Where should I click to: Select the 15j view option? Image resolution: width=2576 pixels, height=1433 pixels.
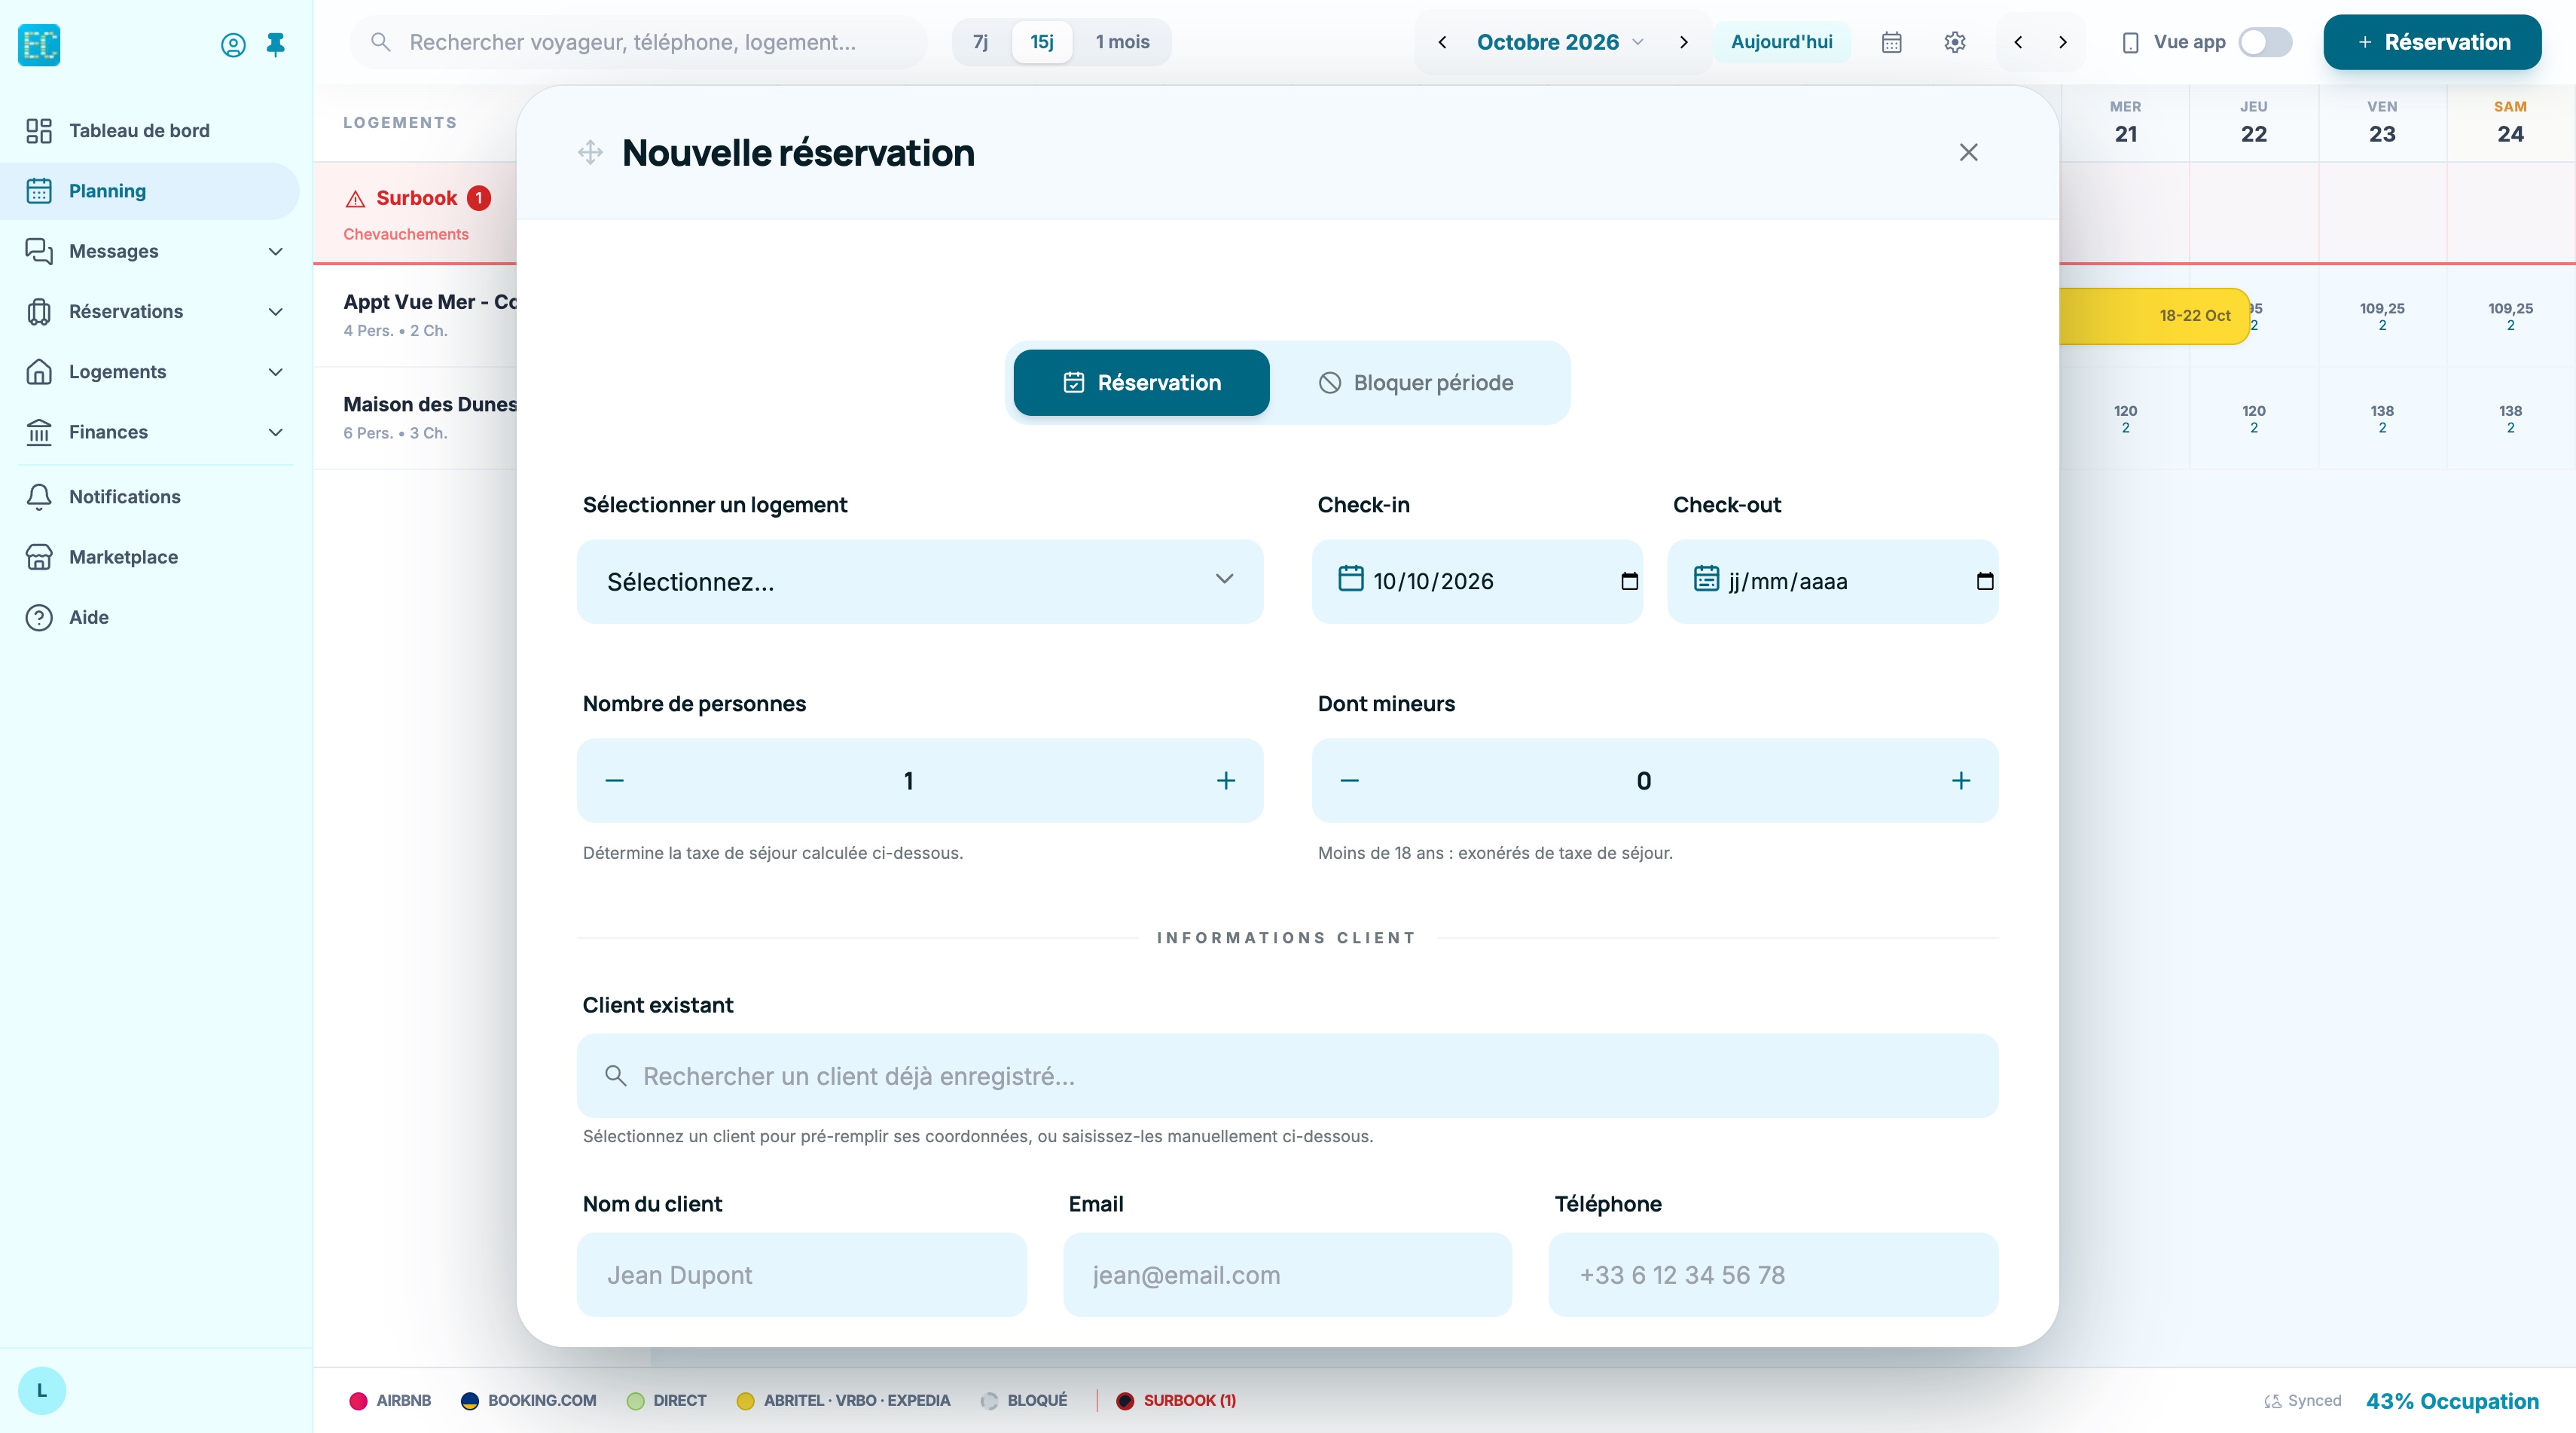(1042, 42)
